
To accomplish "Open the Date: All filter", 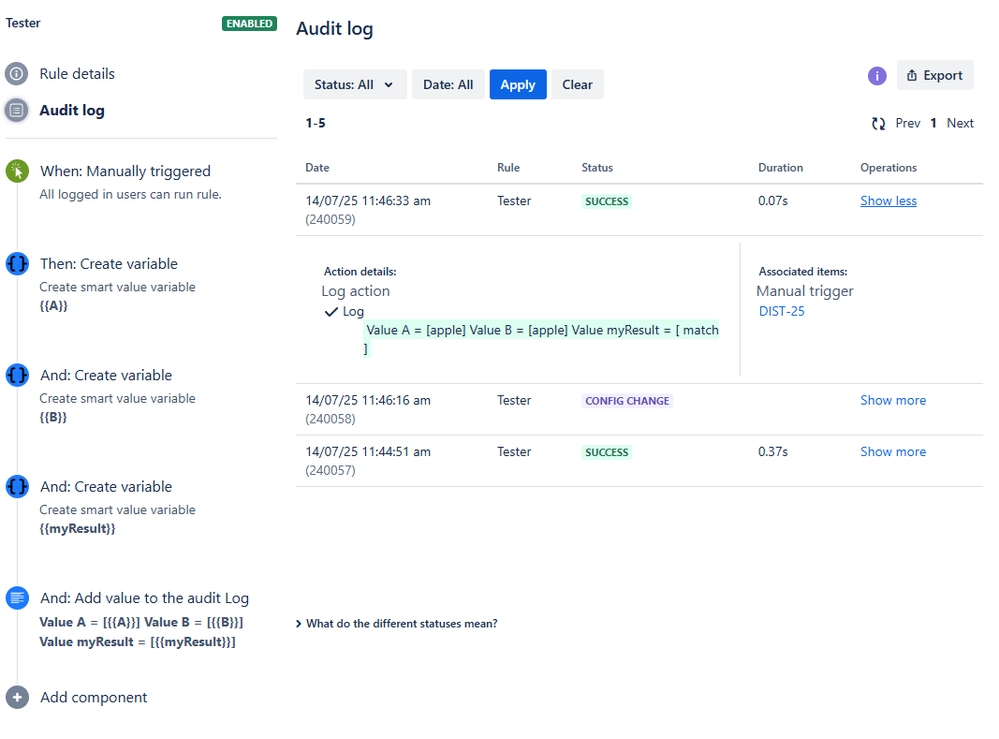I will pyautogui.click(x=448, y=85).
